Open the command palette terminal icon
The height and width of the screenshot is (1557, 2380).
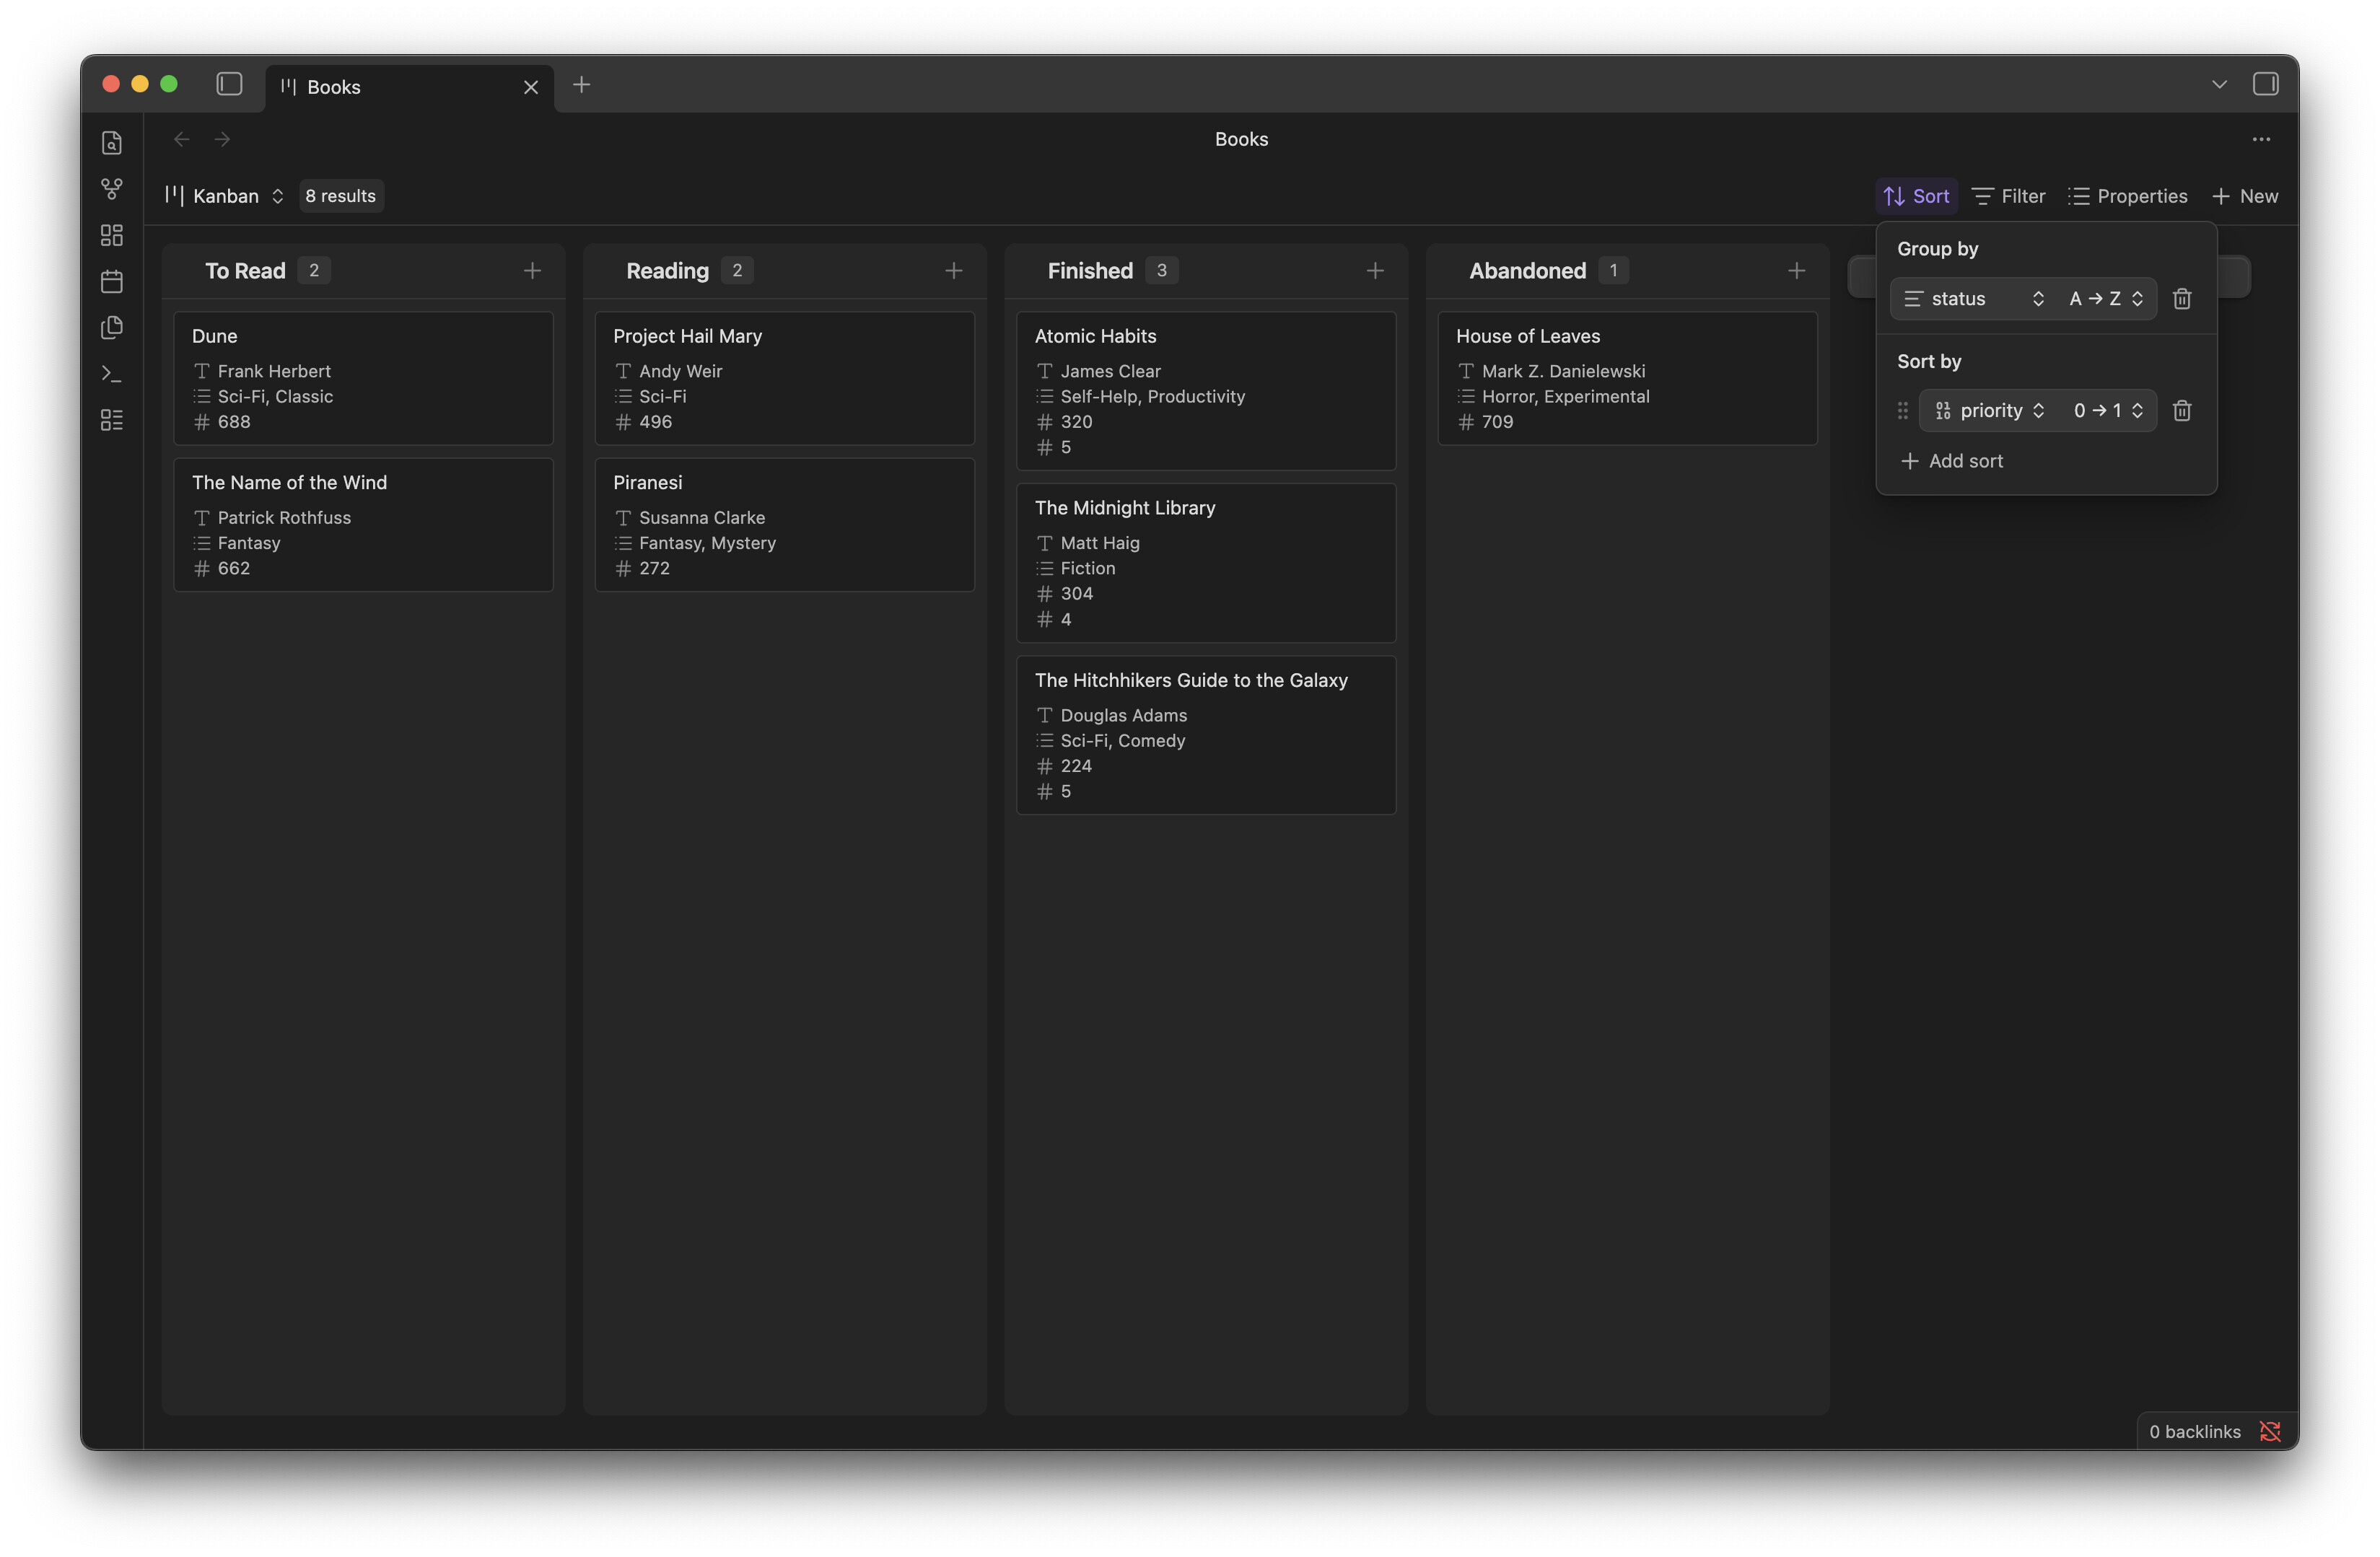tap(112, 374)
